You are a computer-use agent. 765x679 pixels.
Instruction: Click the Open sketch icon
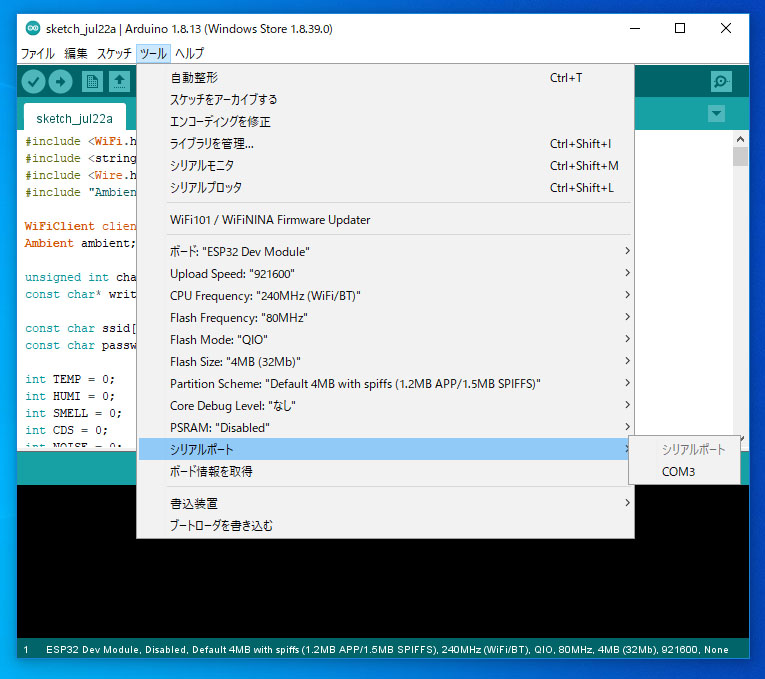(x=119, y=82)
